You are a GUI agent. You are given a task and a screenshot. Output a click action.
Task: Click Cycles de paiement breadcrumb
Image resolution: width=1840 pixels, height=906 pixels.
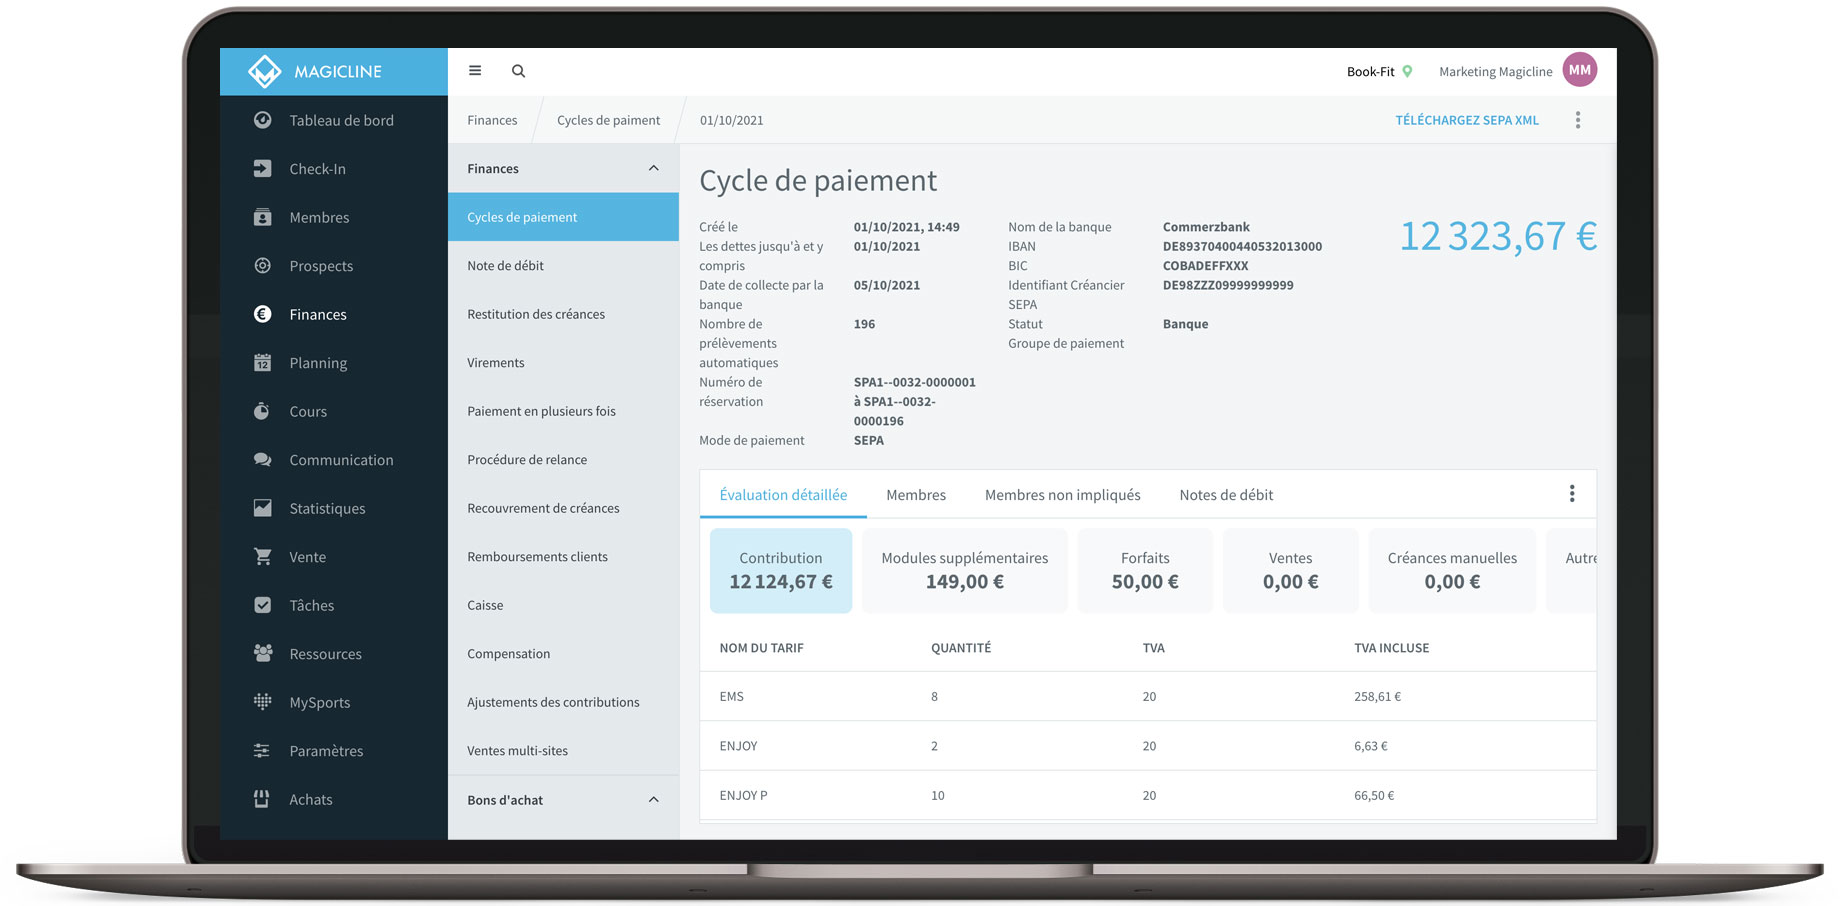[608, 120]
